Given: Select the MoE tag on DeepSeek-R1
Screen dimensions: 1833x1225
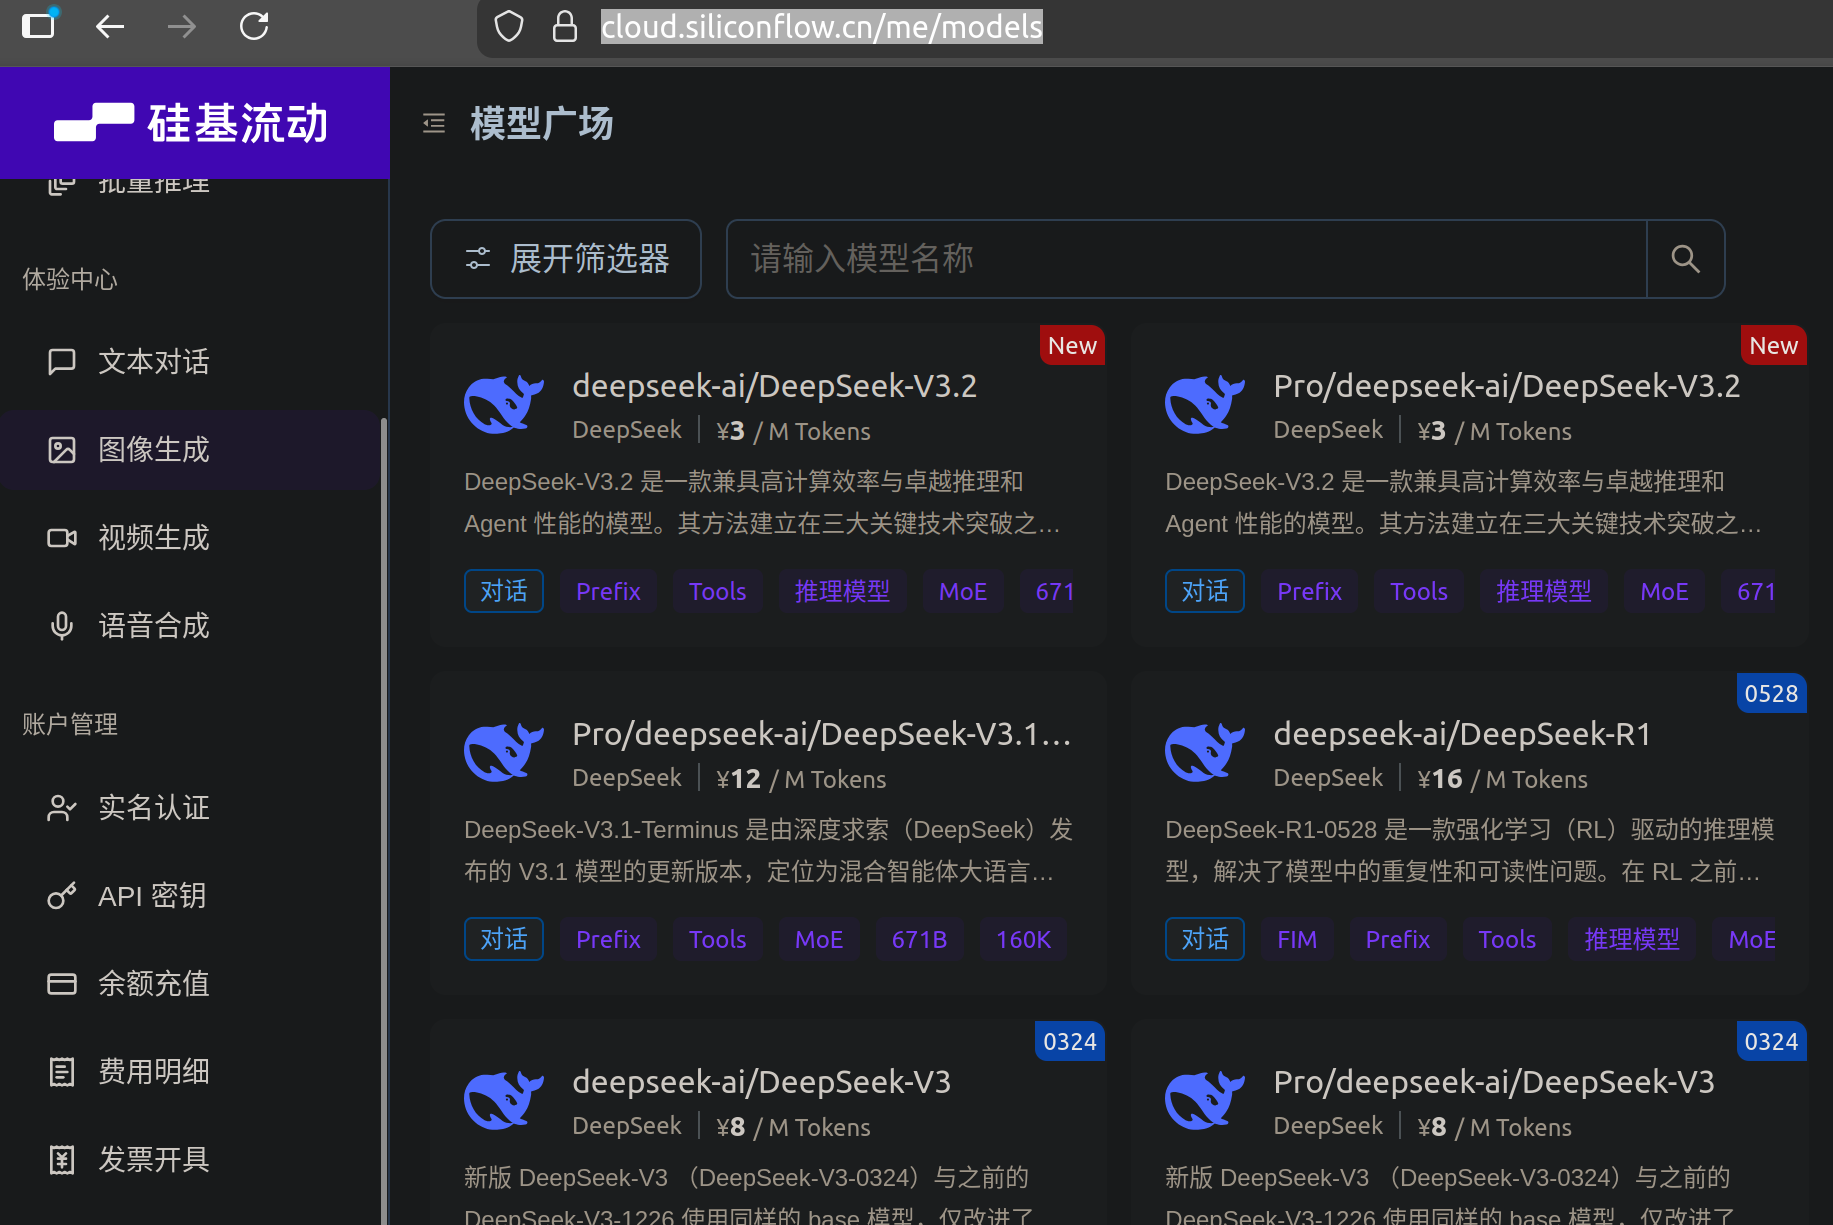Looking at the screenshot, I should tap(1751, 939).
